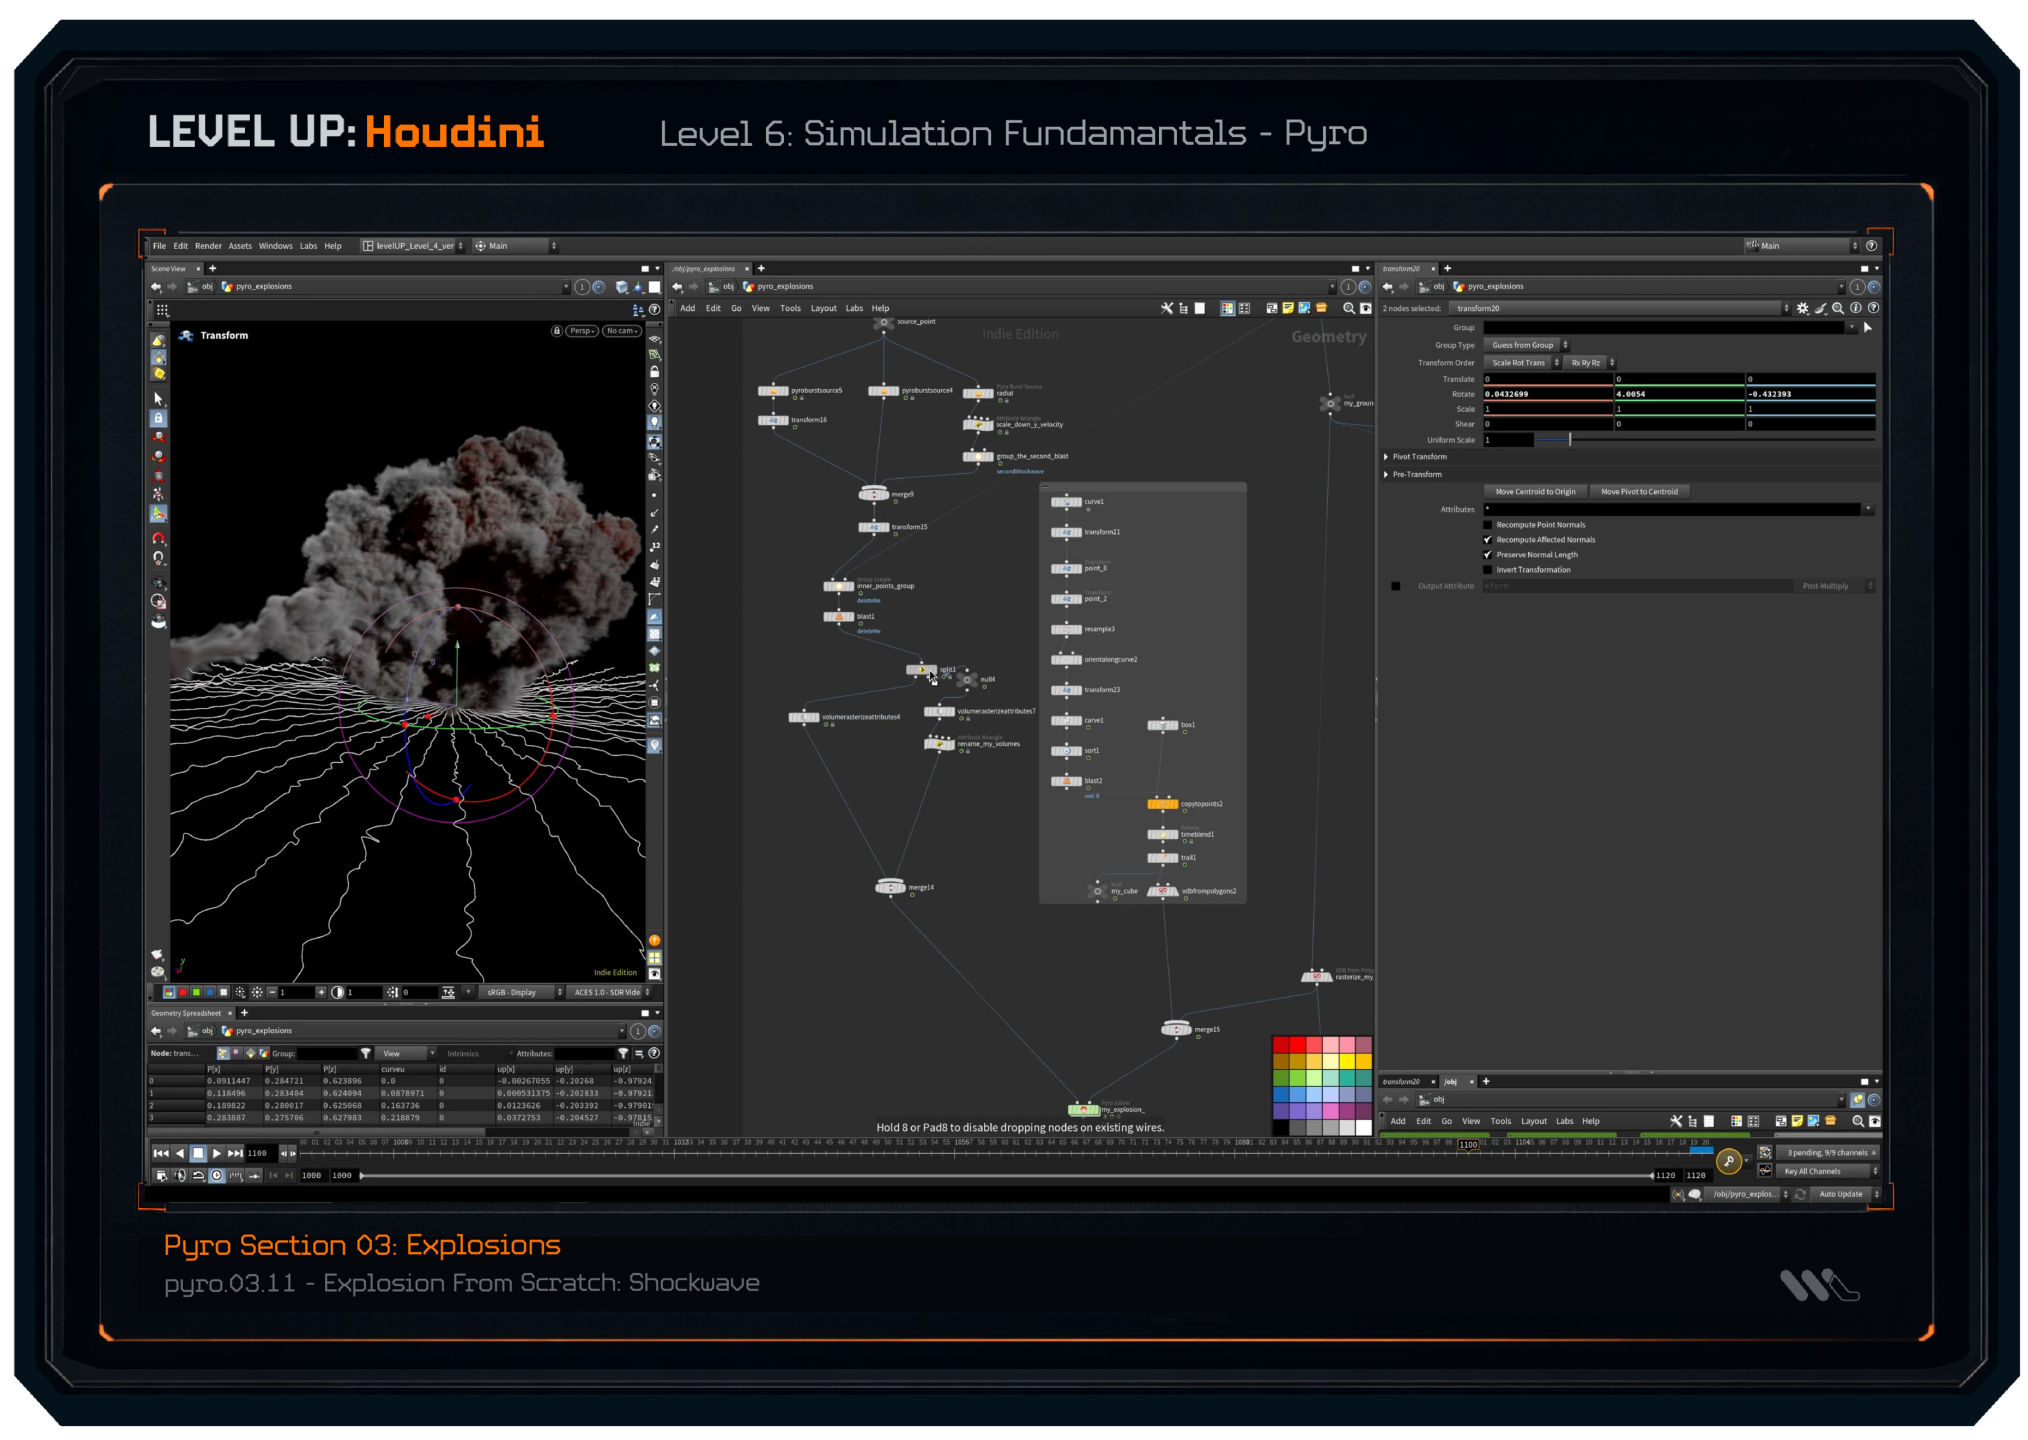Click the Uniform Scale slider handle
Viewport: 2028px width, 1440px height.
coord(1570,440)
